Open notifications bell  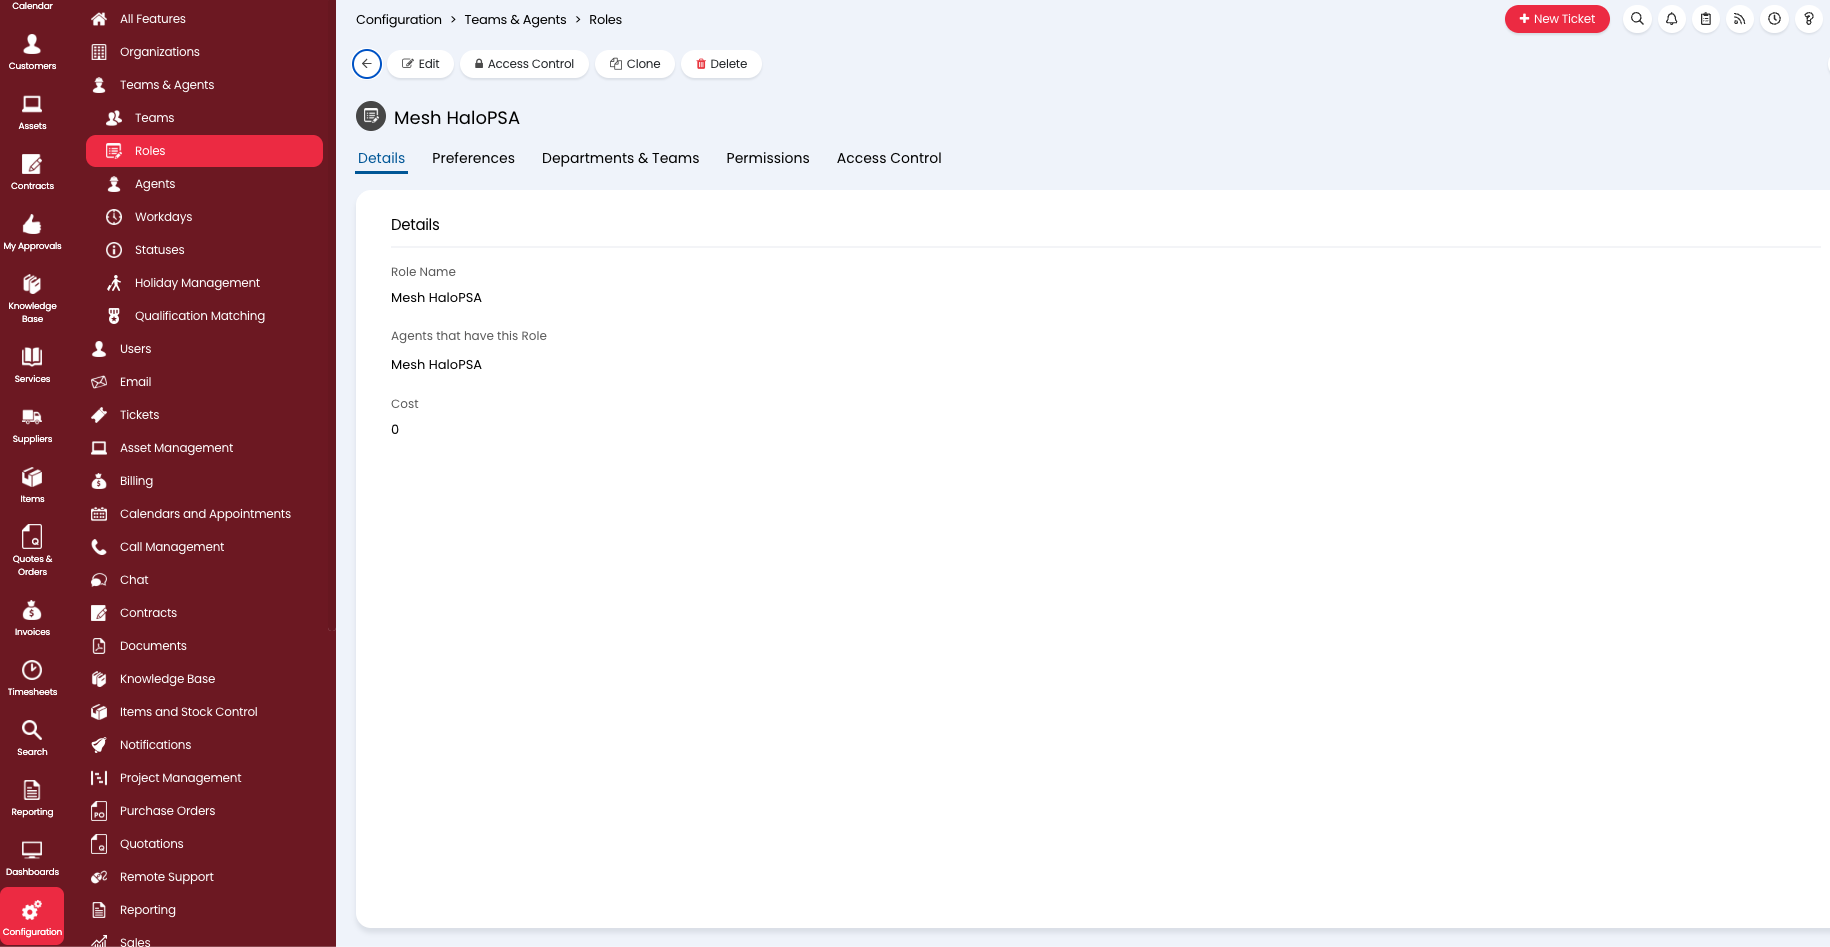coord(1671,19)
